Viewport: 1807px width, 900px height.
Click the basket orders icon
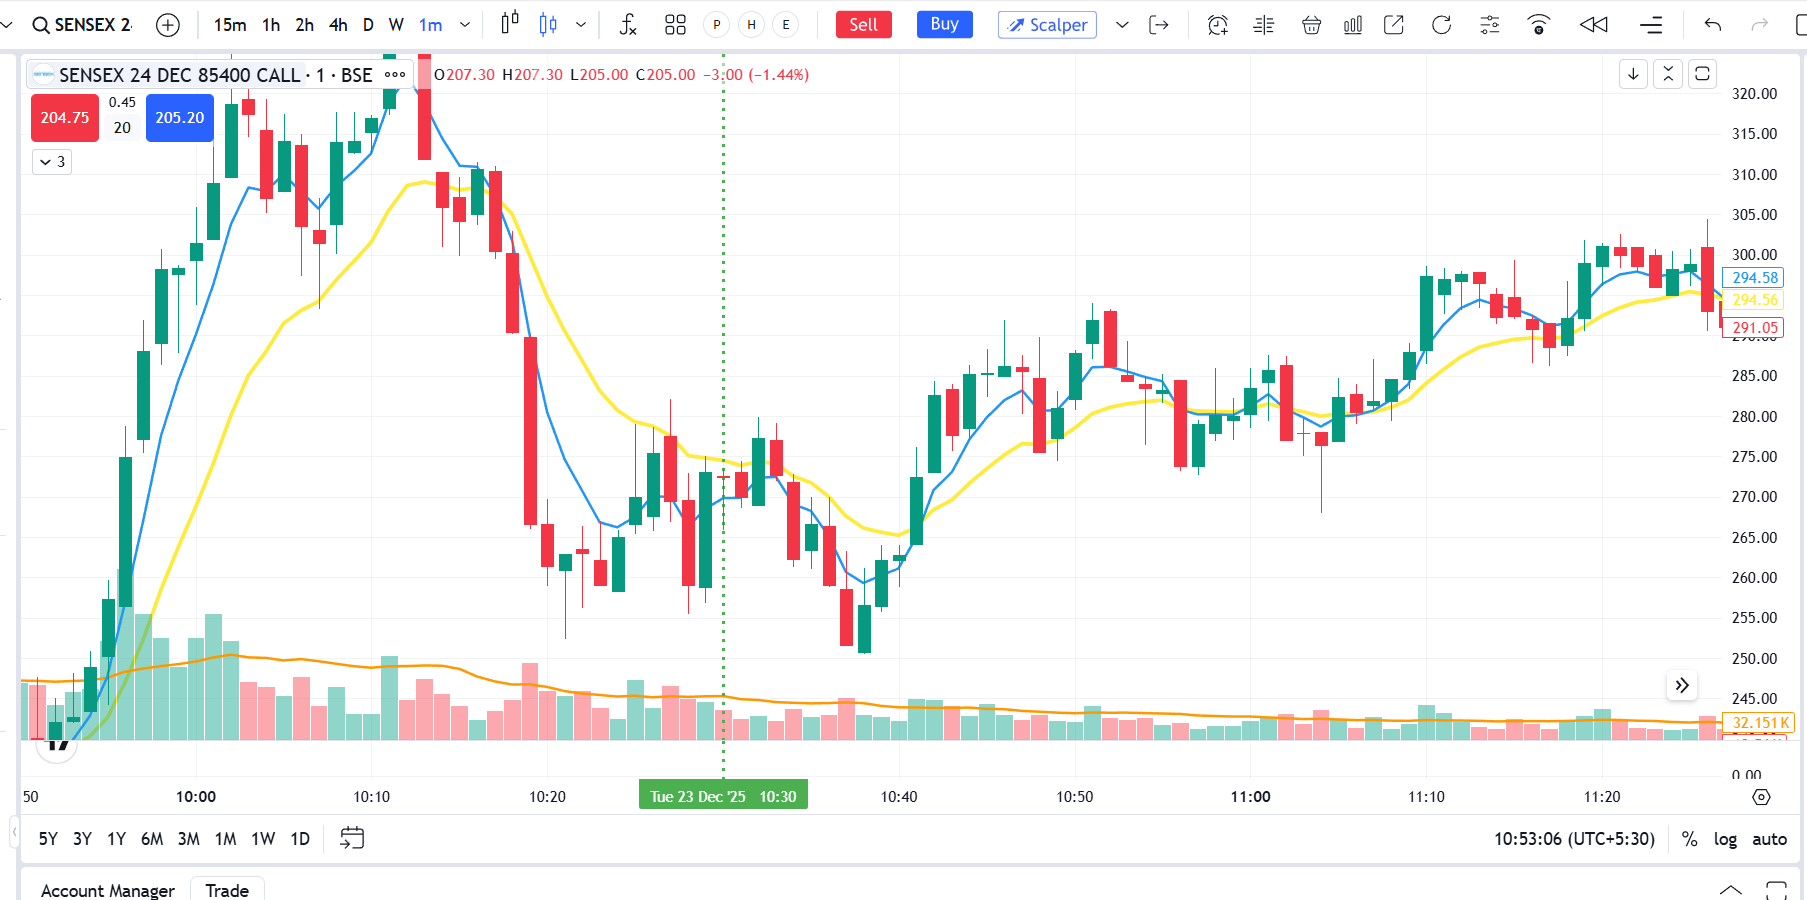1311,25
